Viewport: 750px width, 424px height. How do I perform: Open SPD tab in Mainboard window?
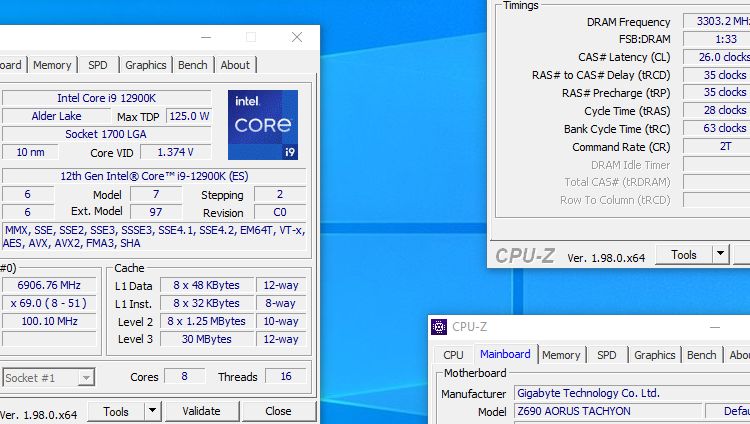(x=607, y=355)
